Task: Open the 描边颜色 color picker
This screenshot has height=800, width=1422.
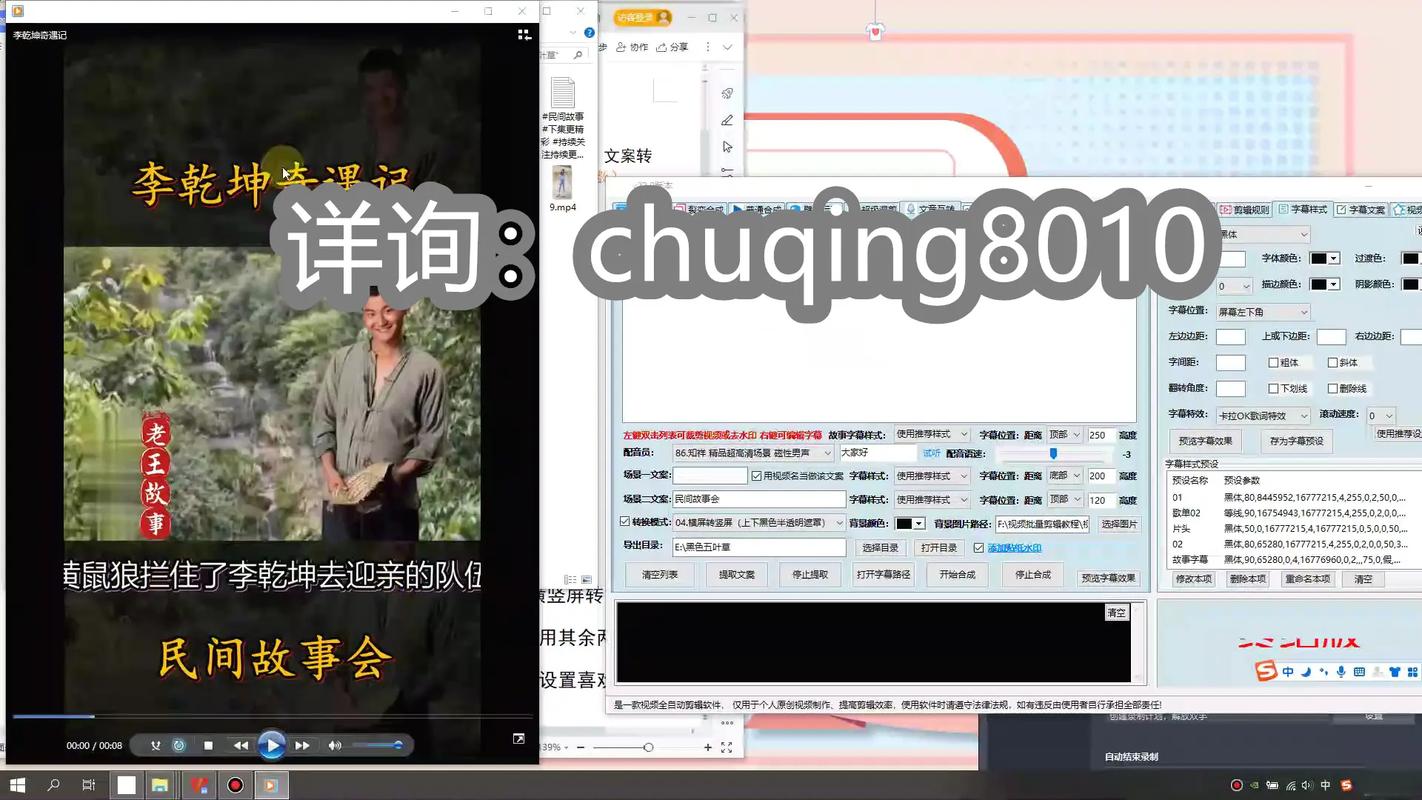Action: tap(1325, 284)
